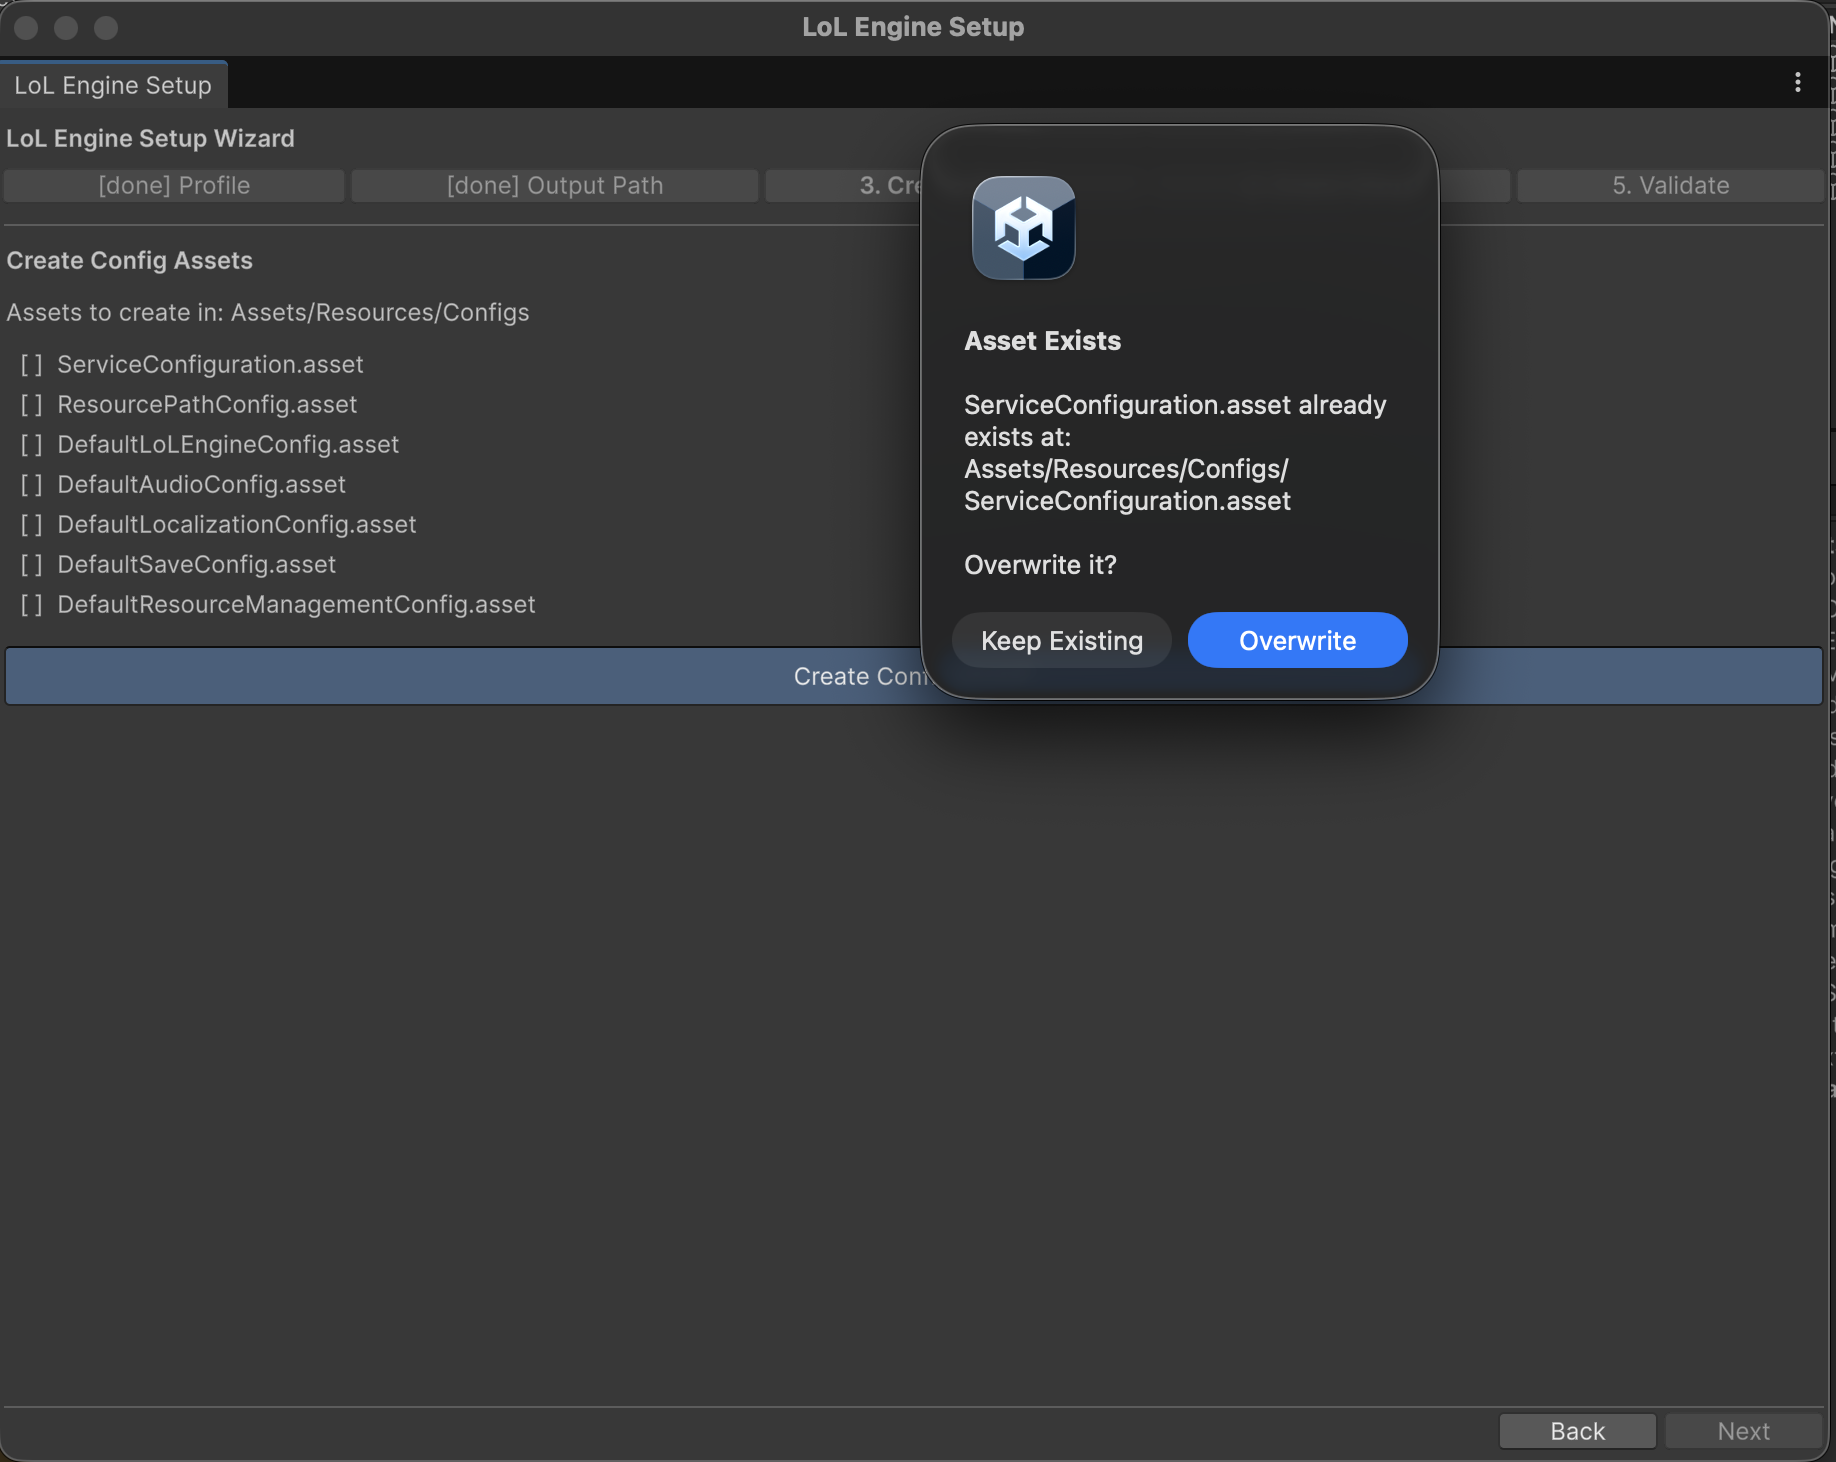
Task: Click the Create Config Assets heading
Action: [130, 260]
